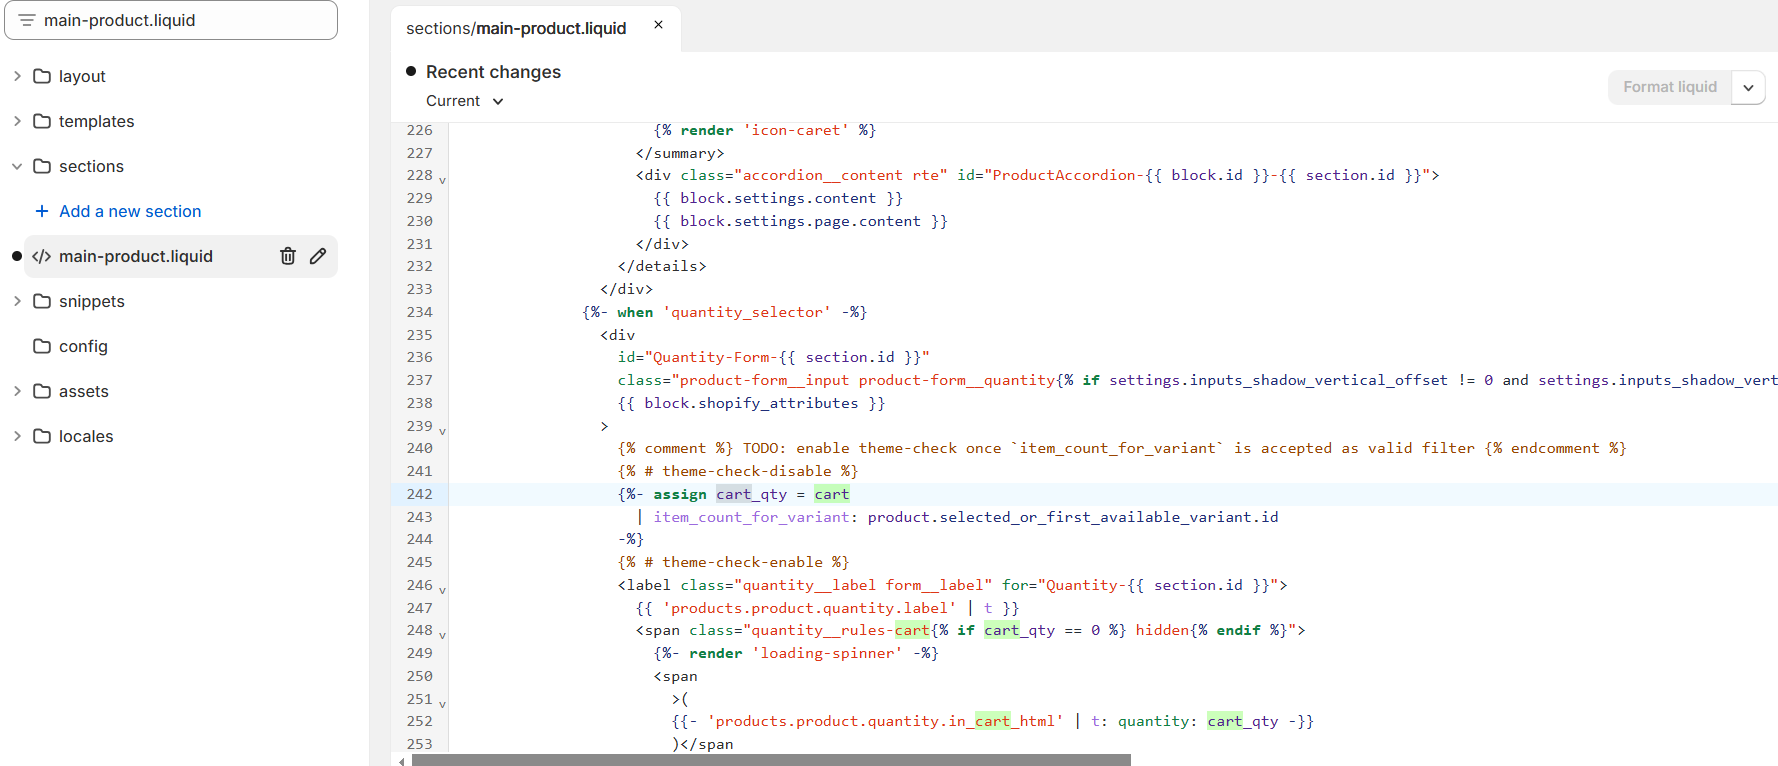The width and height of the screenshot is (1778, 766).
Task: Click the templates folder icon
Action: (42, 121)
